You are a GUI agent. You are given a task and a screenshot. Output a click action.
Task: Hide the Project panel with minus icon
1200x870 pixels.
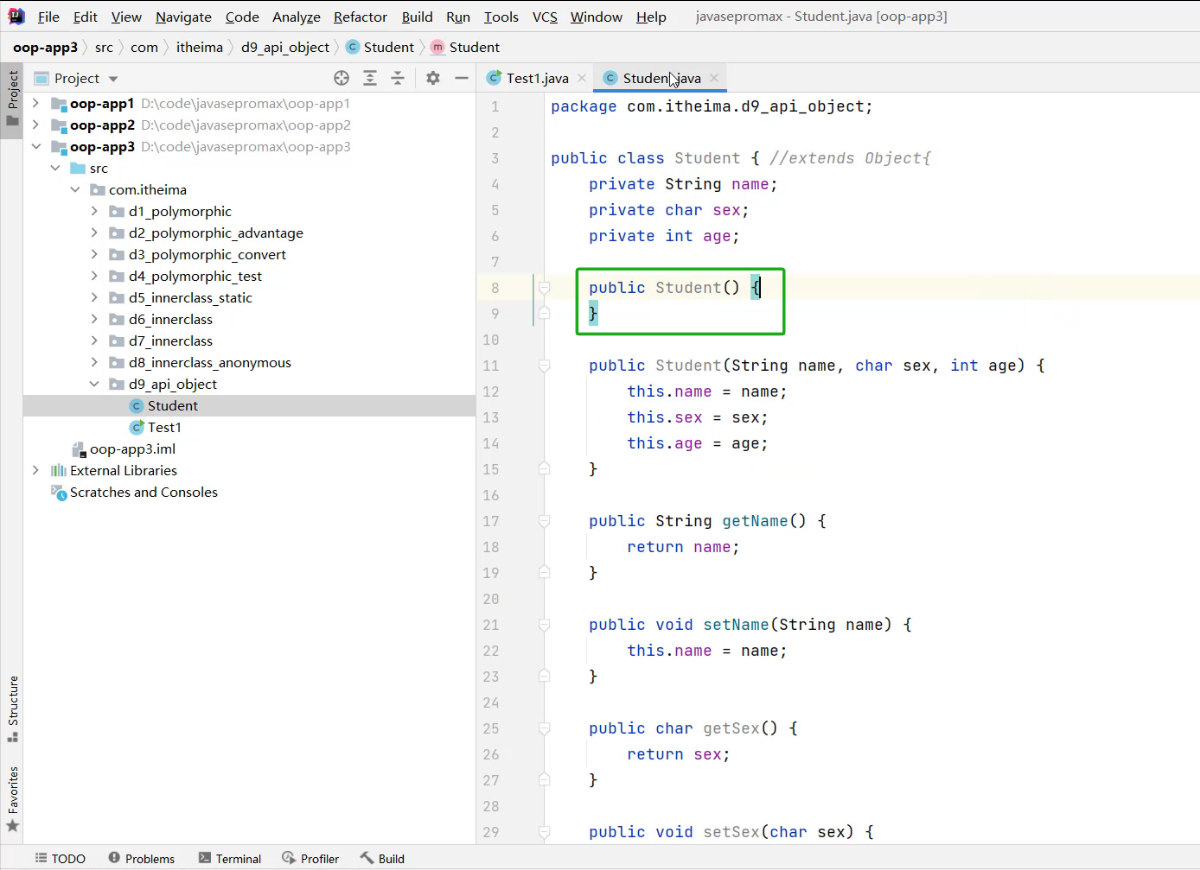461,78
